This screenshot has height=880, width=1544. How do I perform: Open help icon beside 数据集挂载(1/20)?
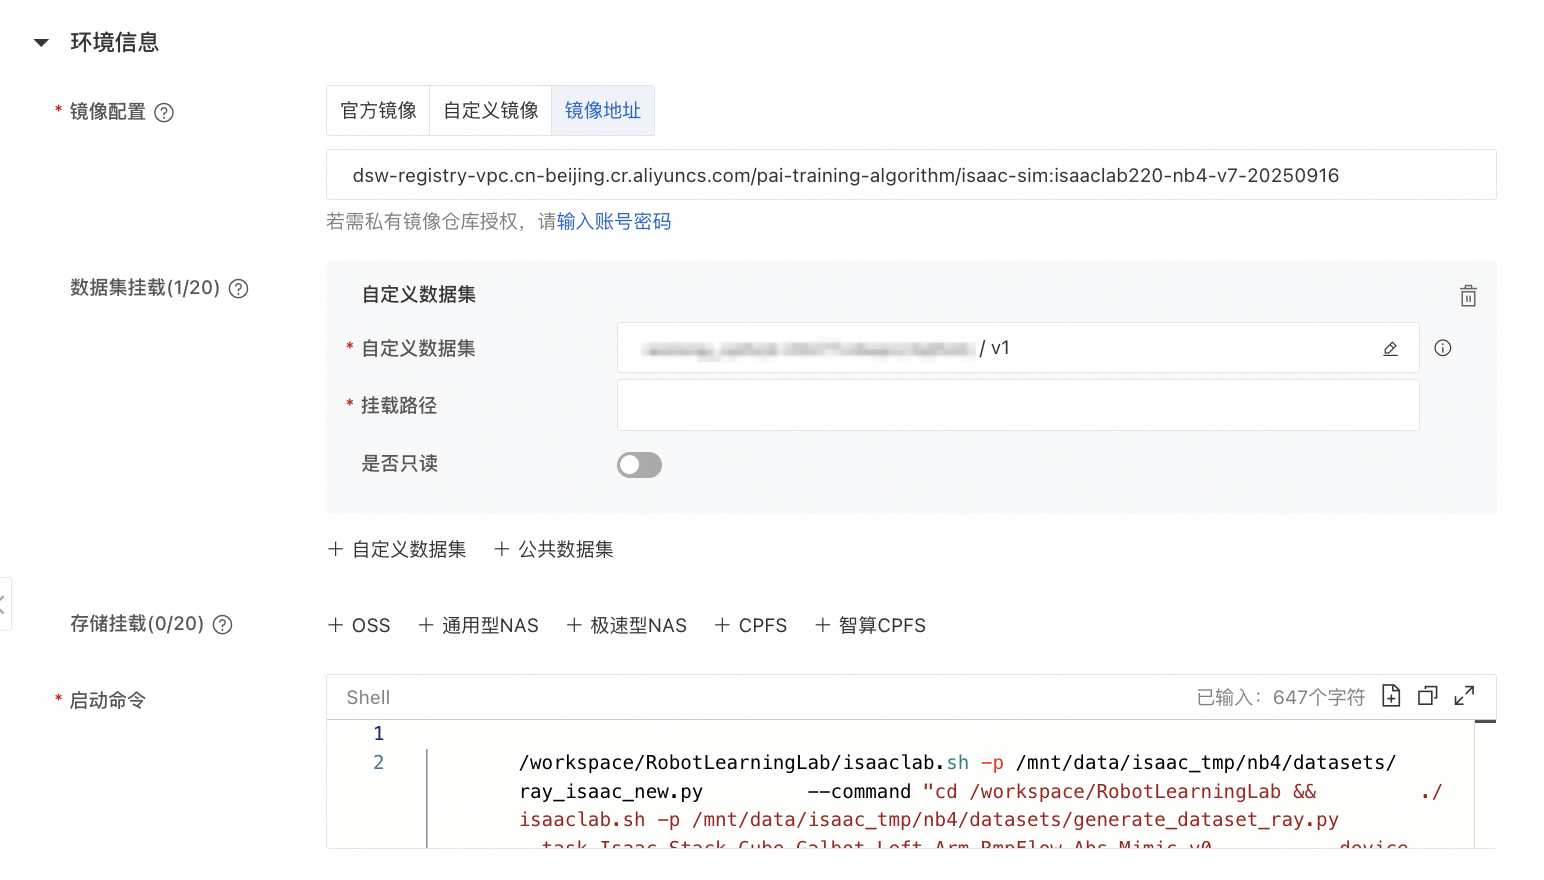click(x=239, y=289)
